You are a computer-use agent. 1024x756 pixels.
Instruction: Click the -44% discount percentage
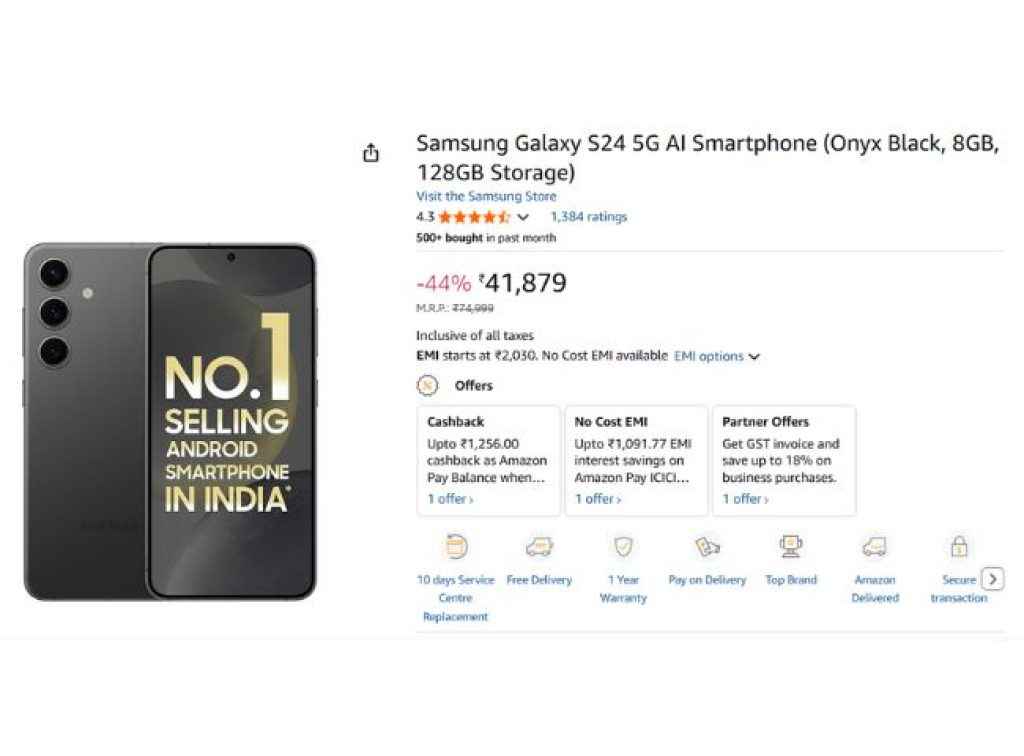pyautogui.click(x=444, y=284)
